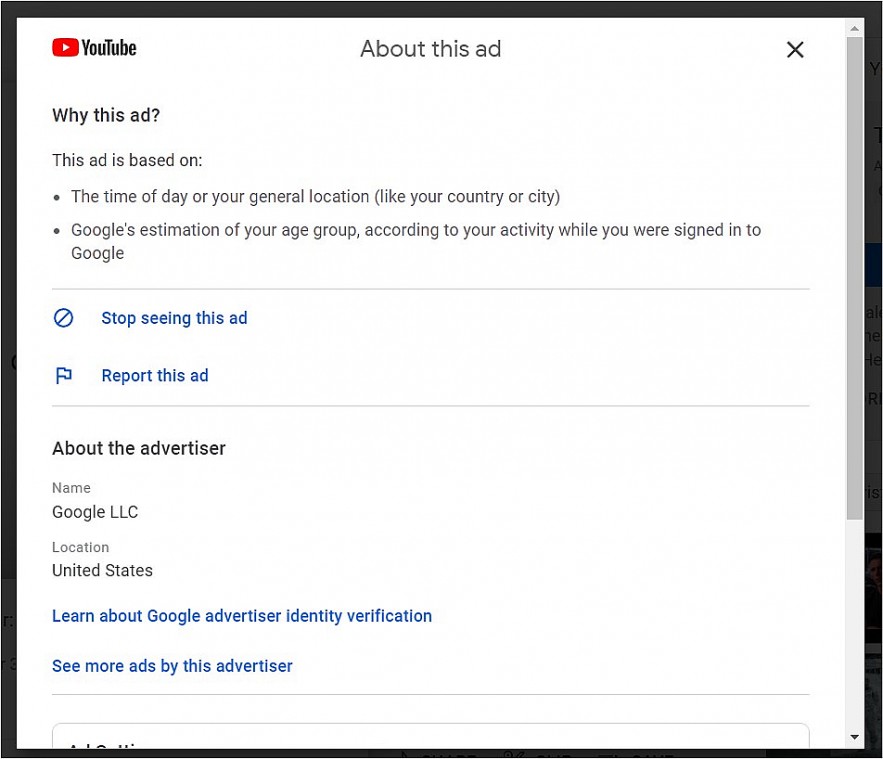Click the scrollbar down arrow

coord(854,737)
